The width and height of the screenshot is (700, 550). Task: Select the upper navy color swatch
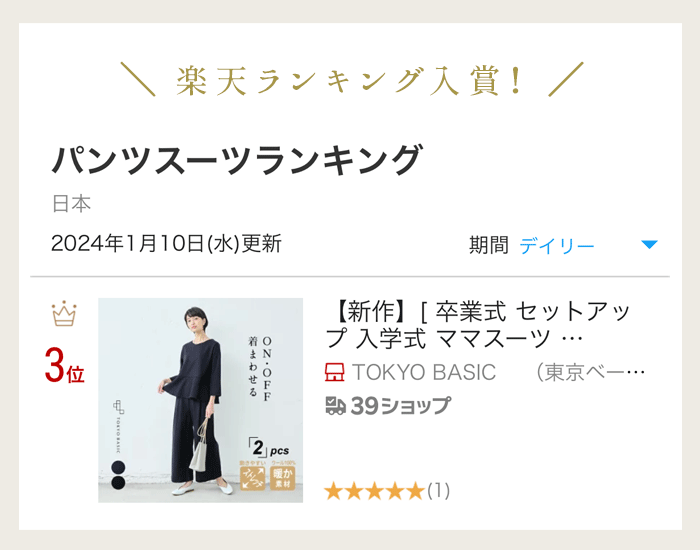tap(118, 467)
